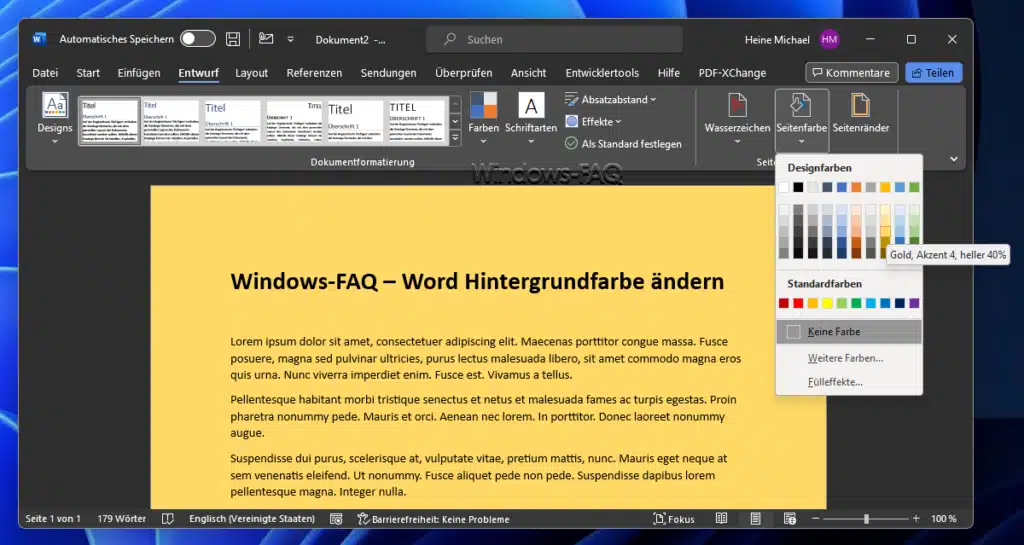Switch to the Start tab

88,73
